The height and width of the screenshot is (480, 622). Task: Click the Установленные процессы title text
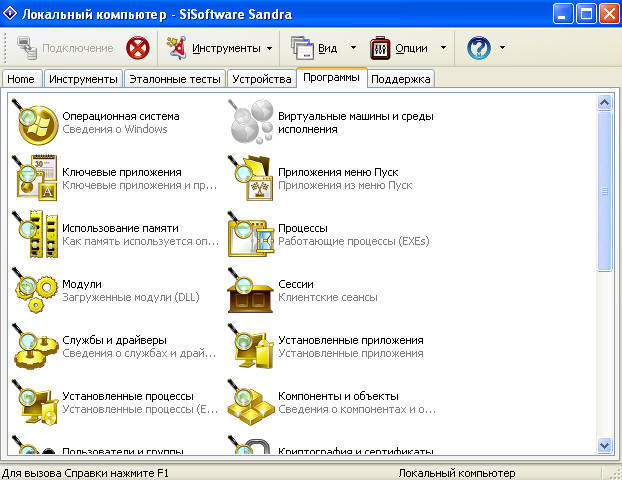click(x=128, y=396)
